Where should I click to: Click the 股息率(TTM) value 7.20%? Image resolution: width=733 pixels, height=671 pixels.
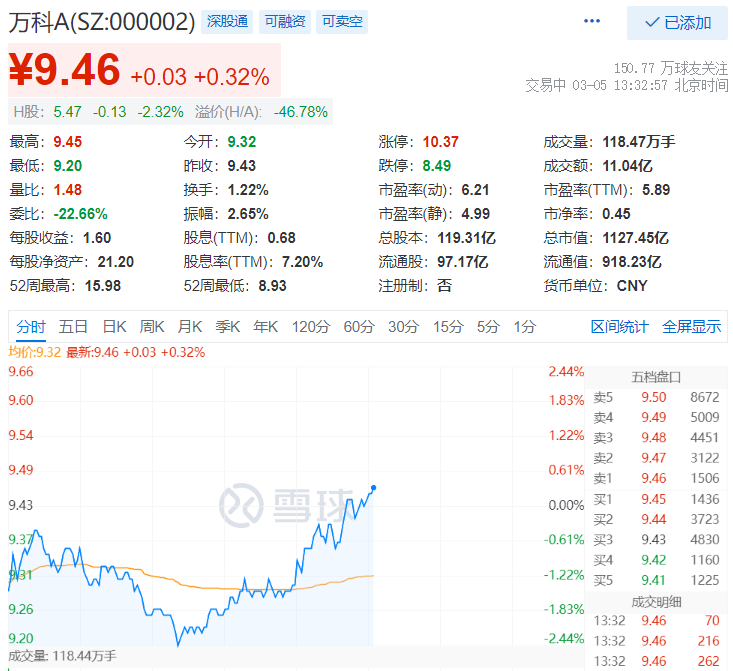(x=302, y=262)
